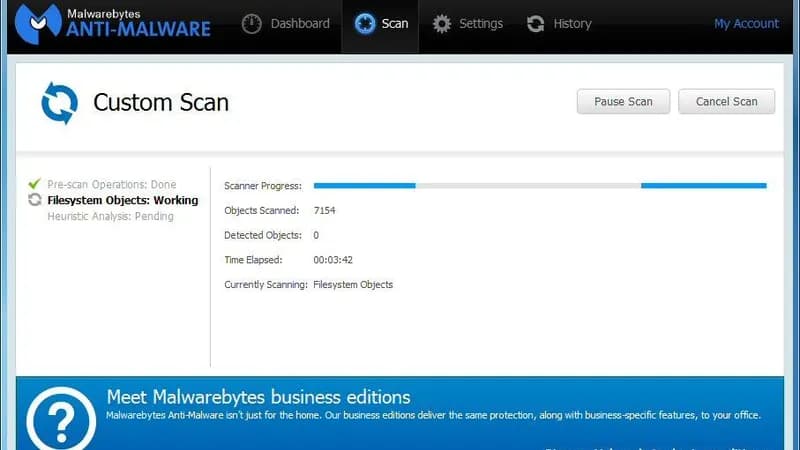Click the Dashboard gauge icon
This screenshot has width=800, height=450.
pyautogui.click(x=251, y=23)
